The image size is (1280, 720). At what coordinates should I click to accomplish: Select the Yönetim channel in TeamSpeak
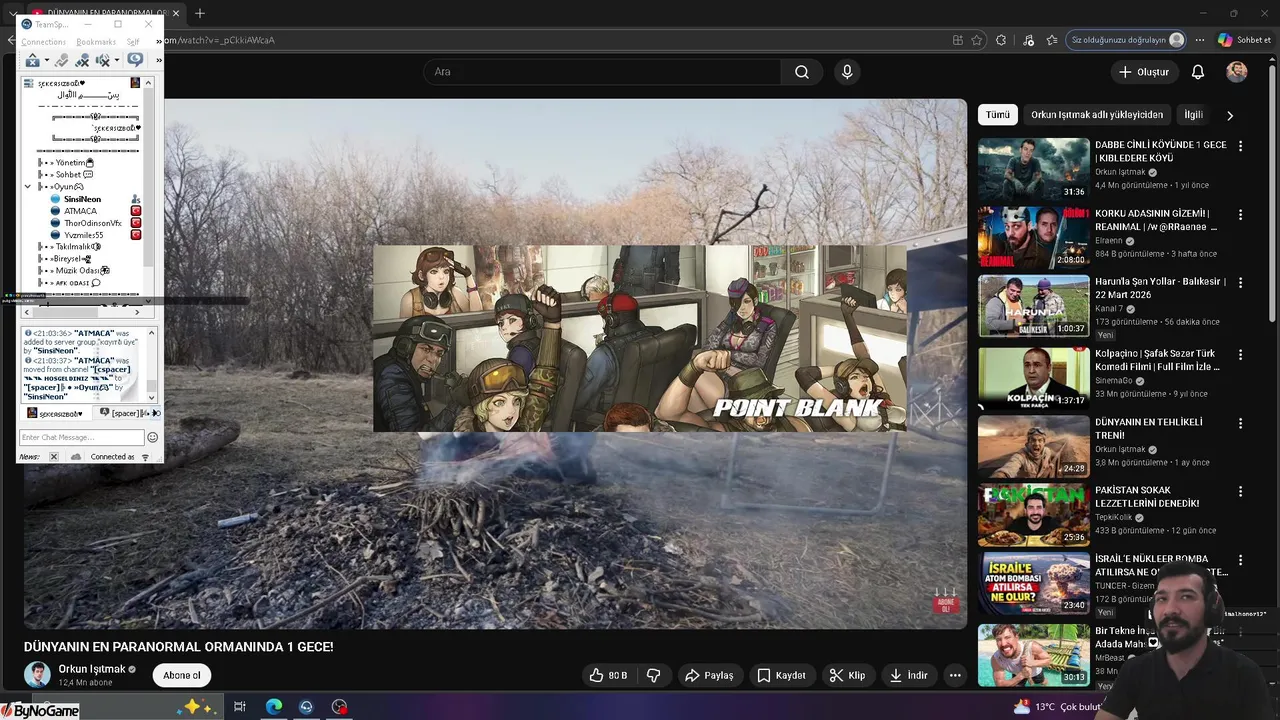(x=69, y=163)
